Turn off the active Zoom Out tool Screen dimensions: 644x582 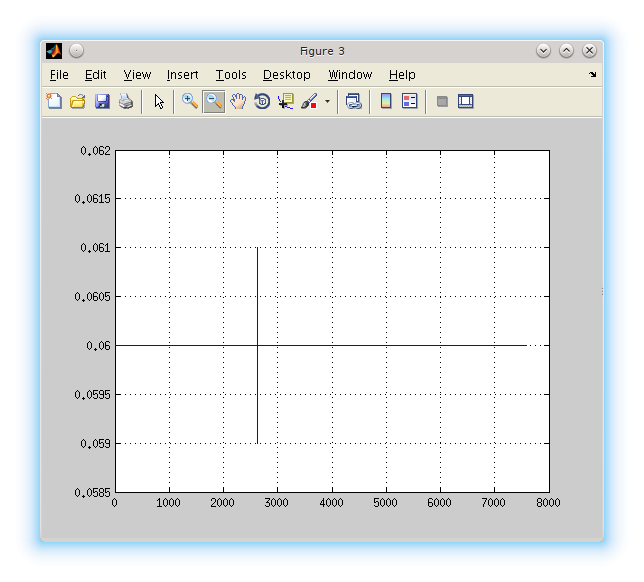(x=213, y=101)
